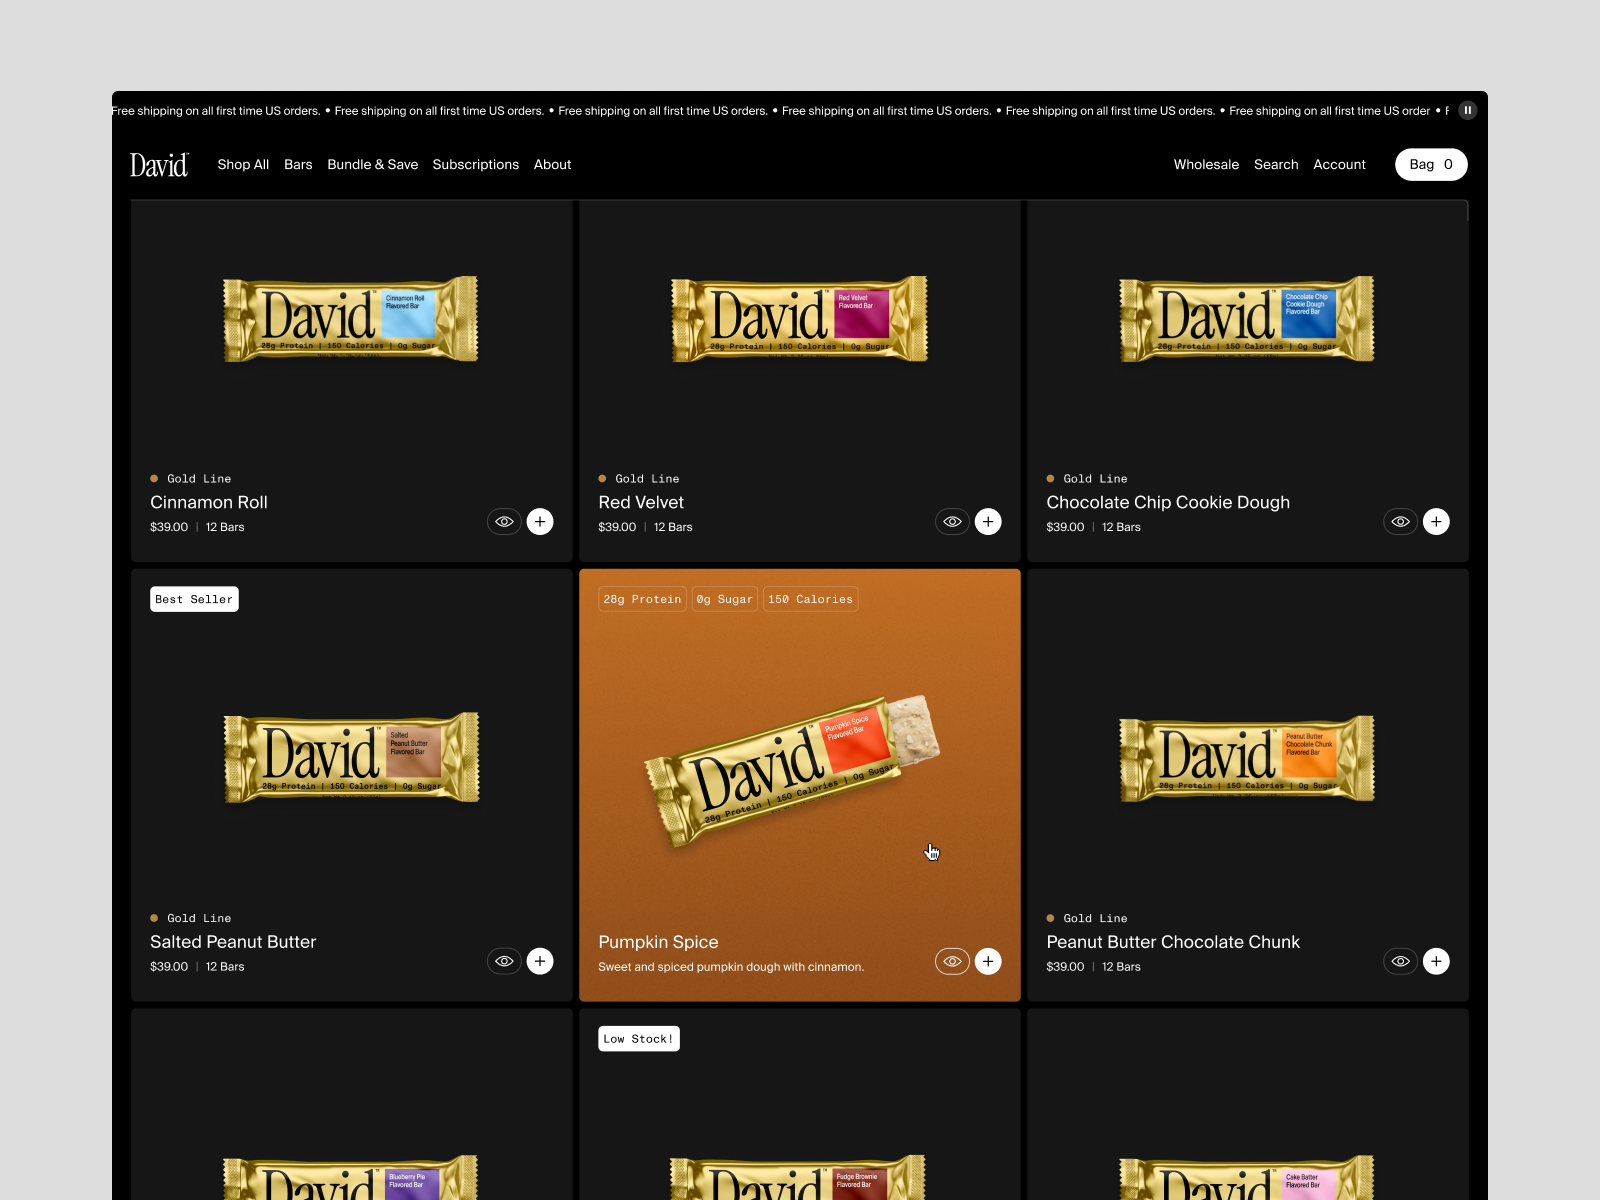The image size is (1600, 1200).
Task: Quick view the Red Velvet bar
Action: coord(952,521)
